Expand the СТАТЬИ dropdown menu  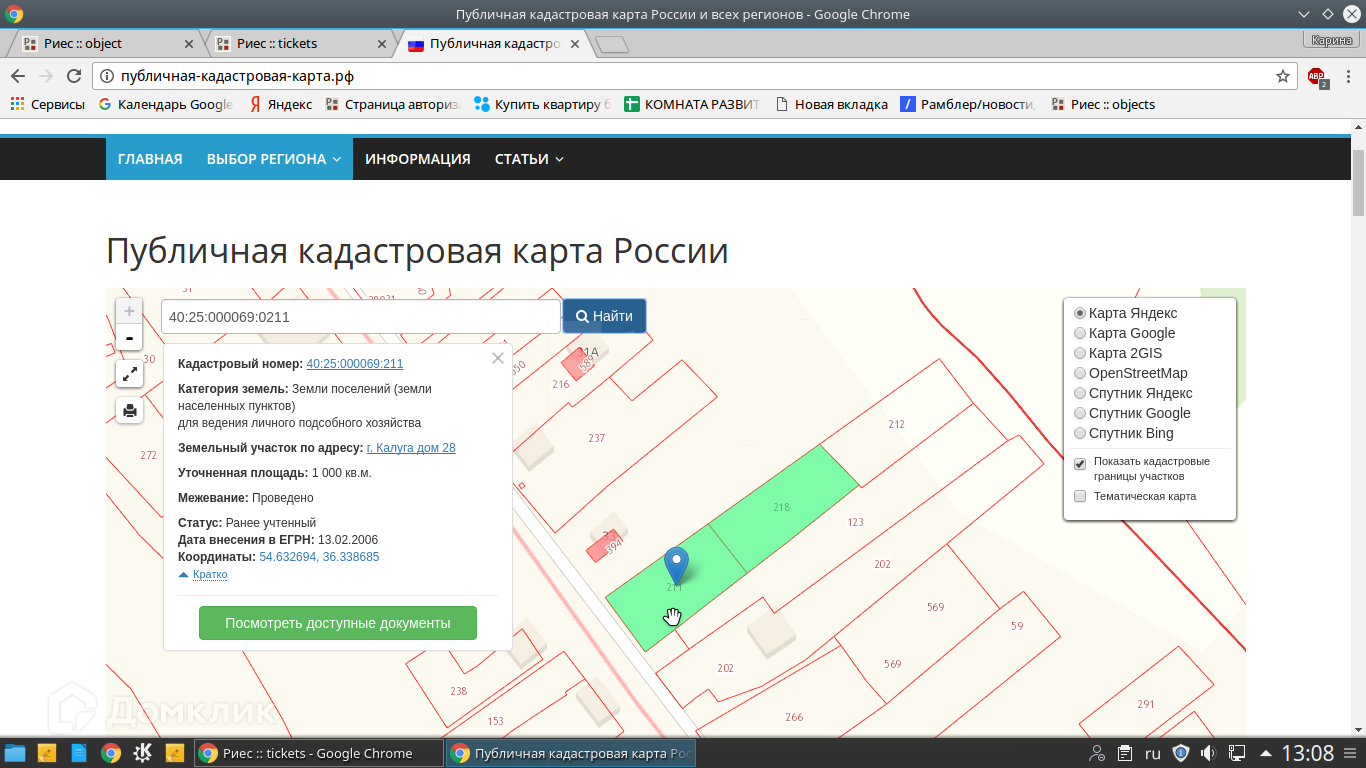pyautogui.click(x=529, y=159)
